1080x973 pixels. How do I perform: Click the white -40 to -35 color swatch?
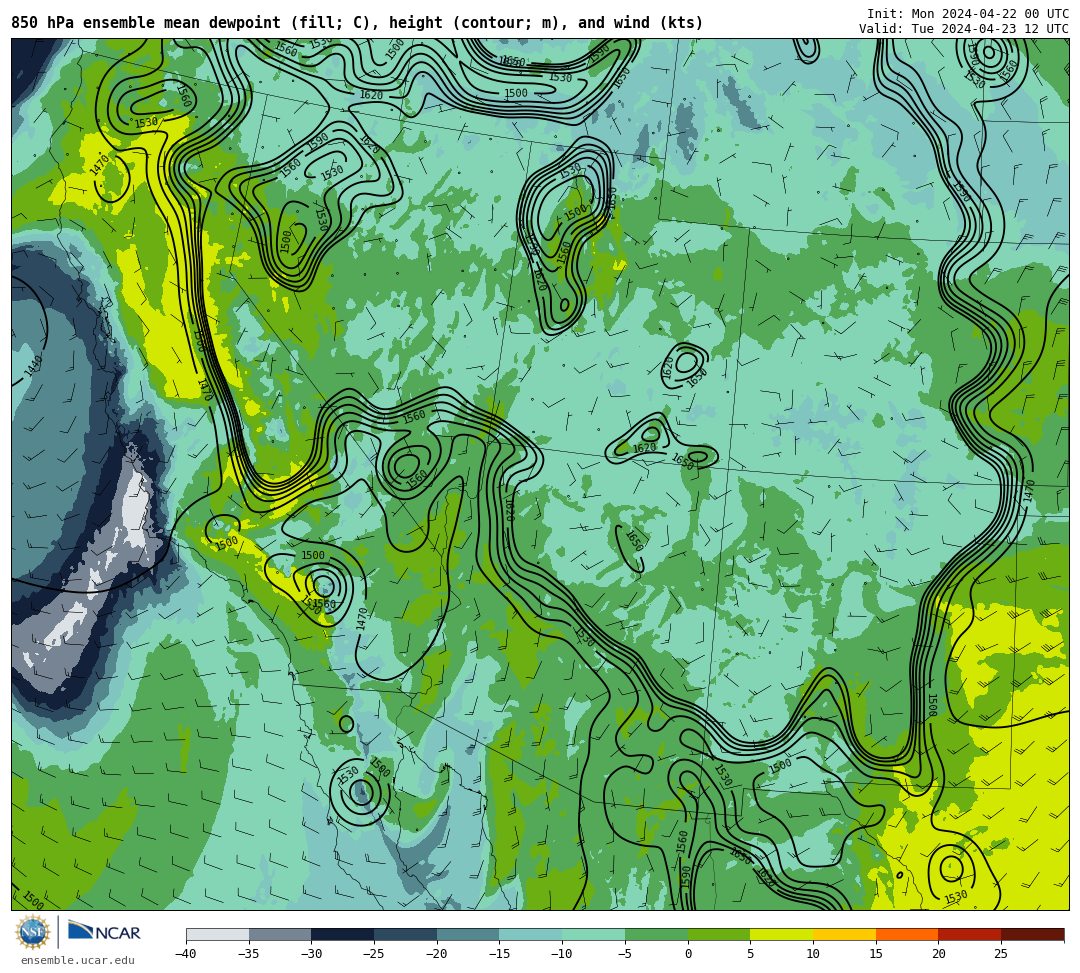[217, 934]
